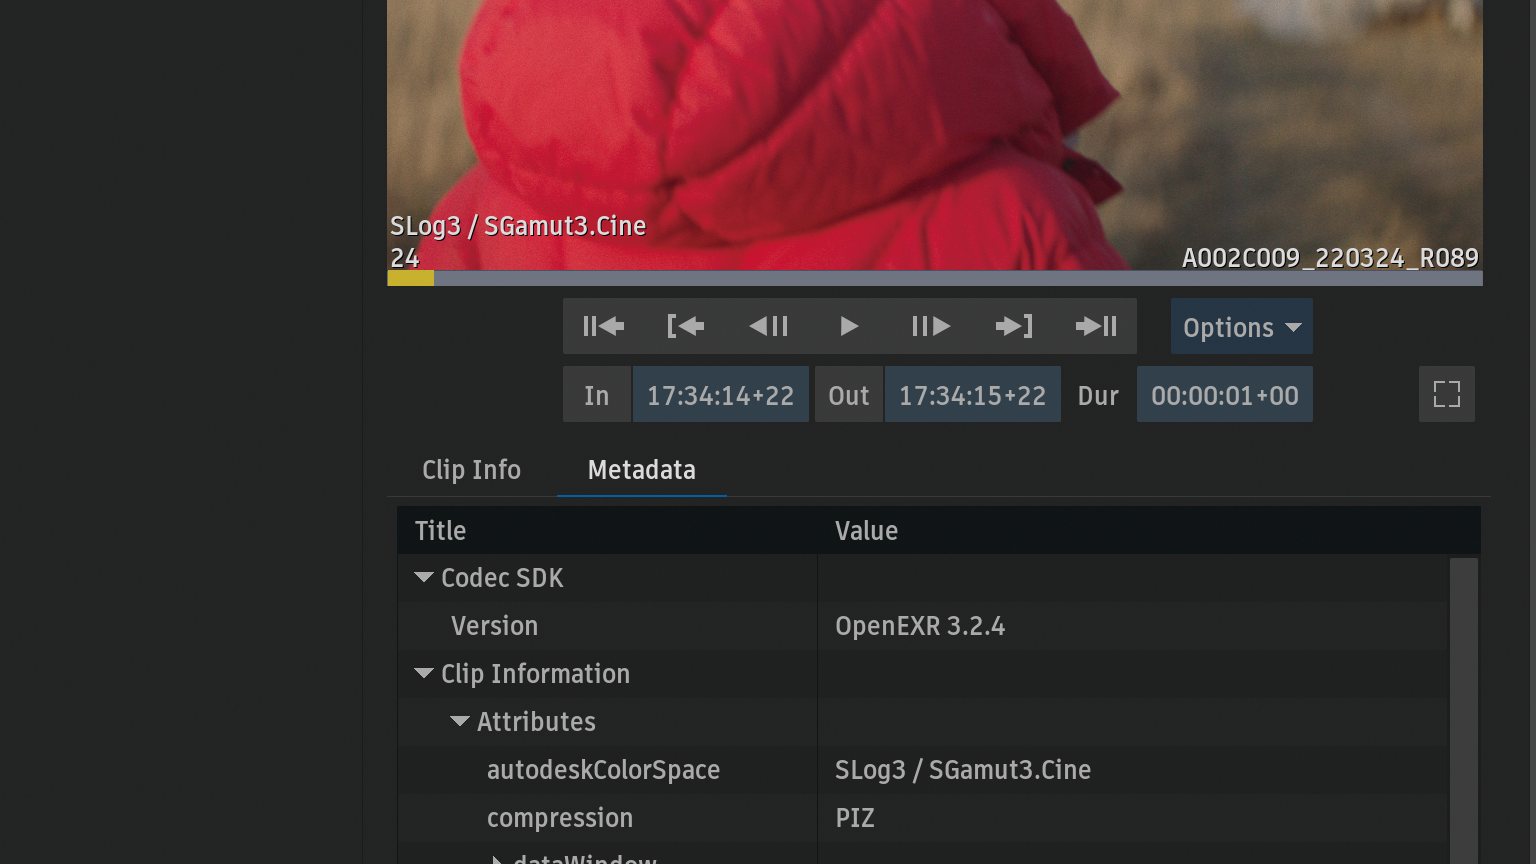1536x864 pixels.
Task: Click the Out button
Action: coord(848,395)
